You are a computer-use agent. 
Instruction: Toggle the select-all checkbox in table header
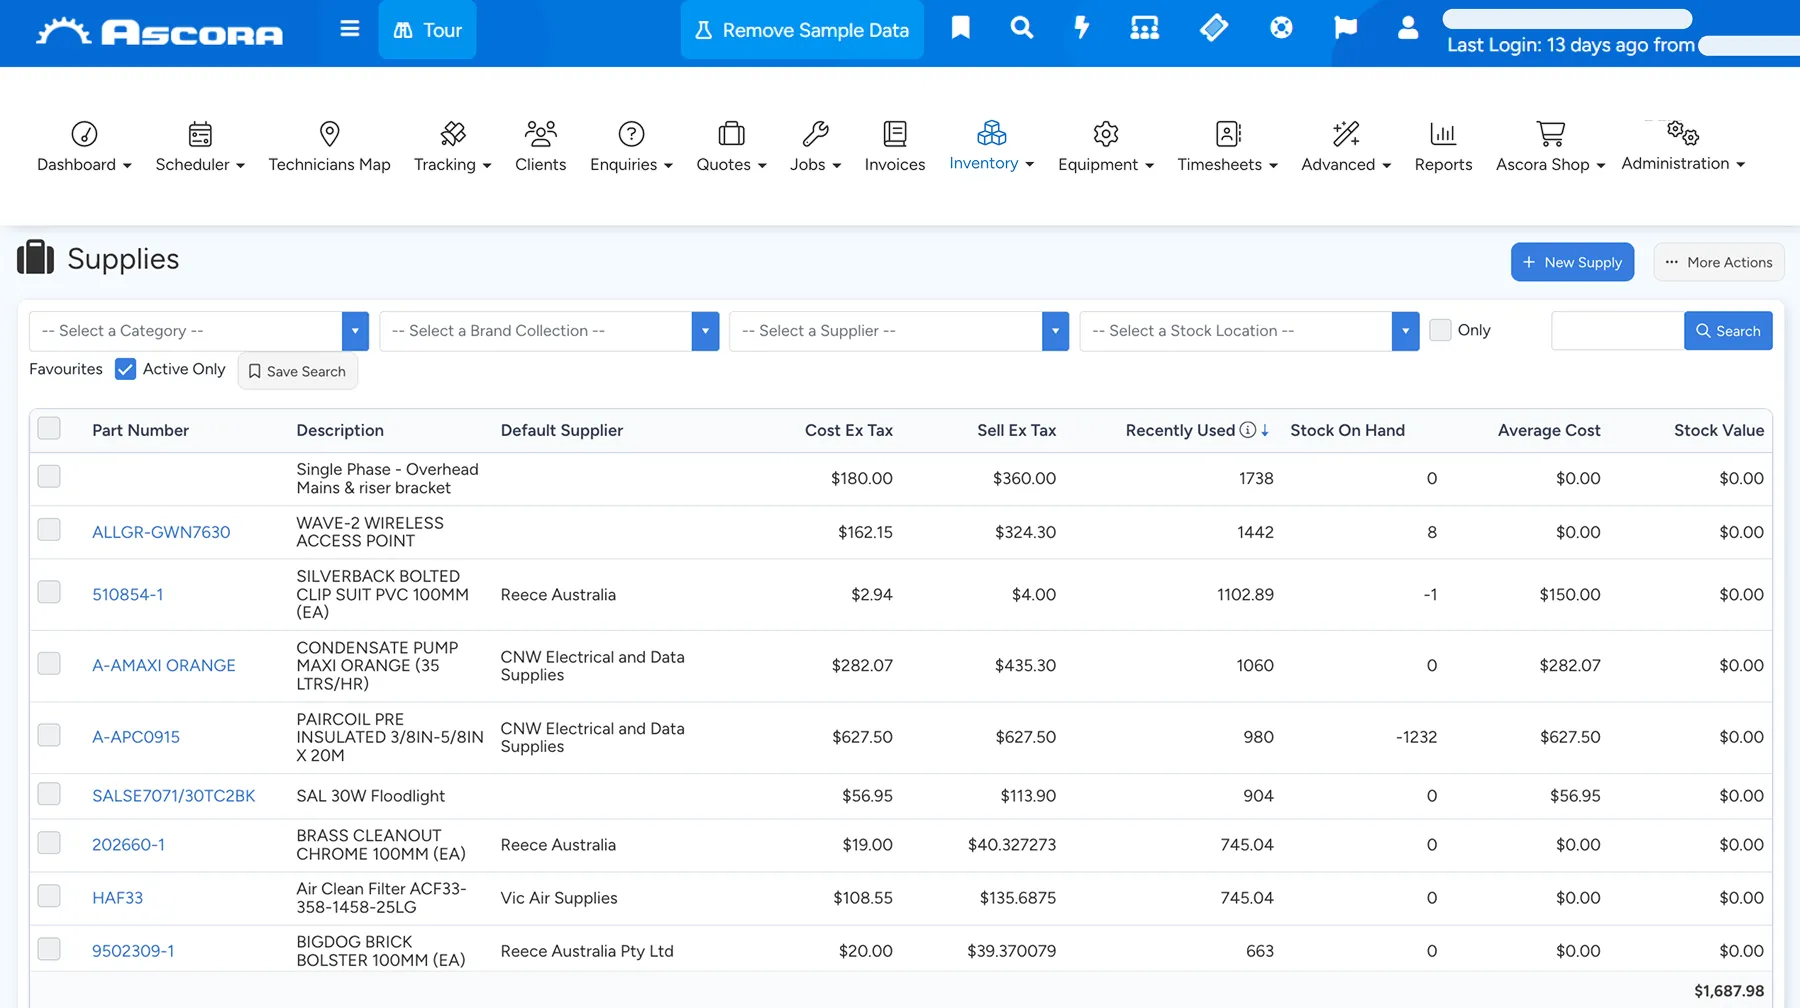coord(49,429)
